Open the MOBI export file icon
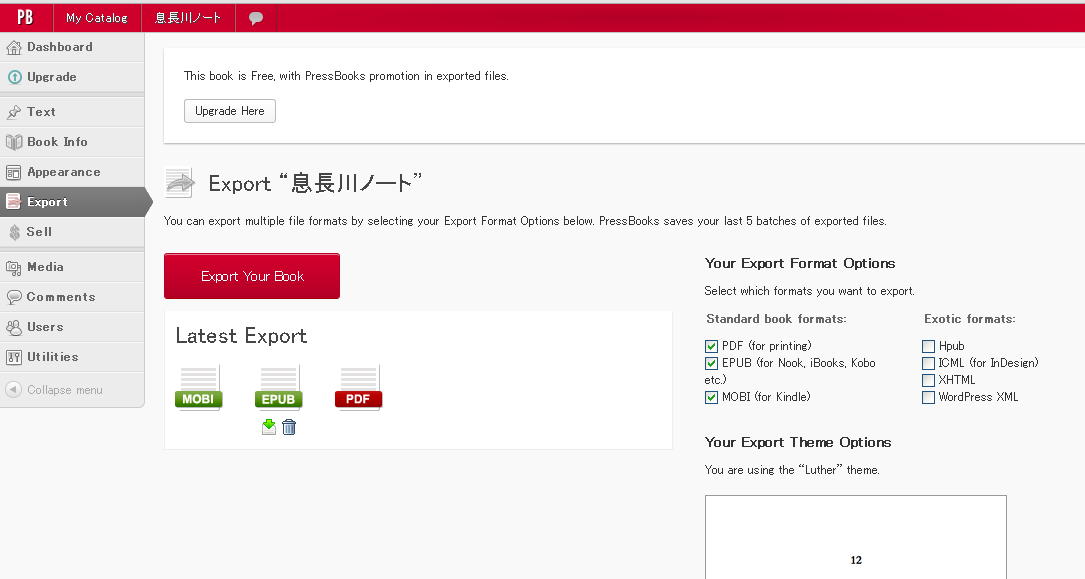Image resolution: width=1085 pixels, height=579 pixels. tap(199, 388)
